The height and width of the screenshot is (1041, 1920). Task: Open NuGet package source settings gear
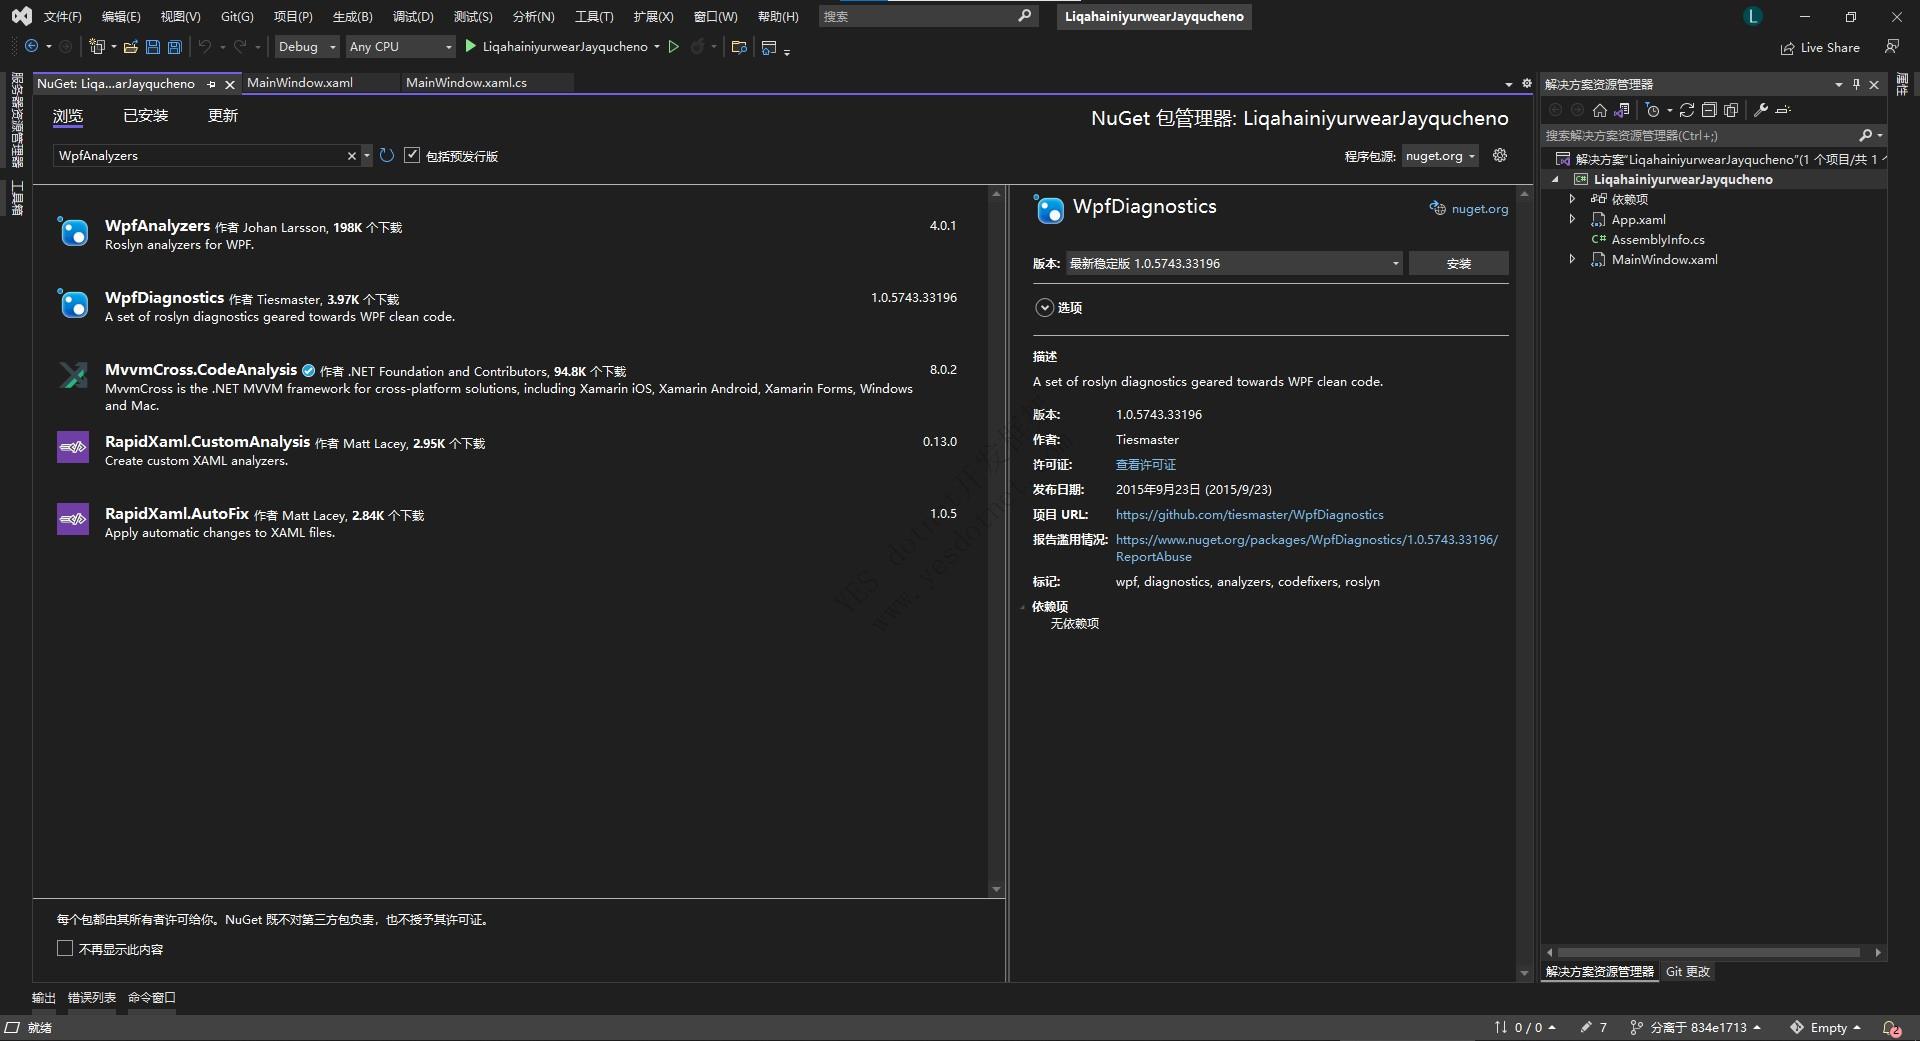click(x=1499, y=155)
